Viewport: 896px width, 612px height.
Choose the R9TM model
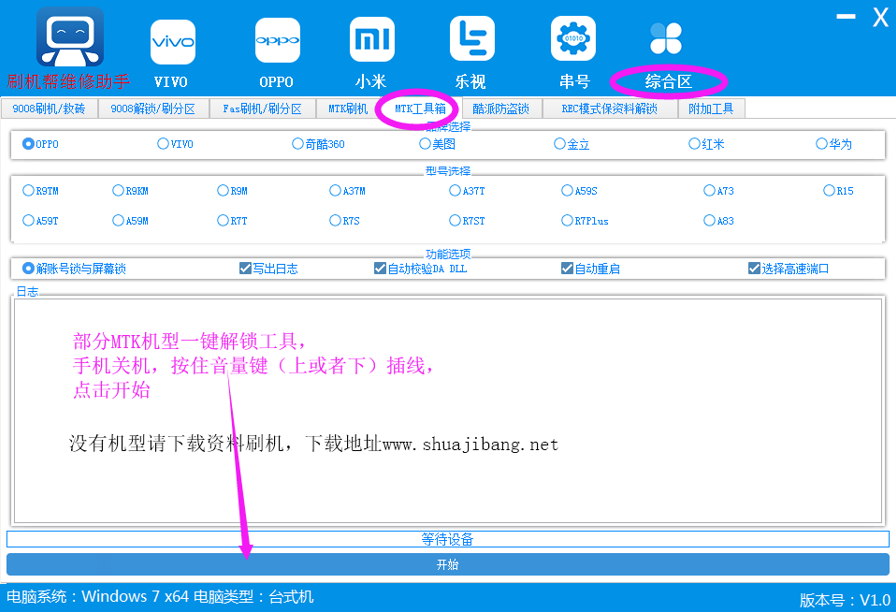click(28, 191)
